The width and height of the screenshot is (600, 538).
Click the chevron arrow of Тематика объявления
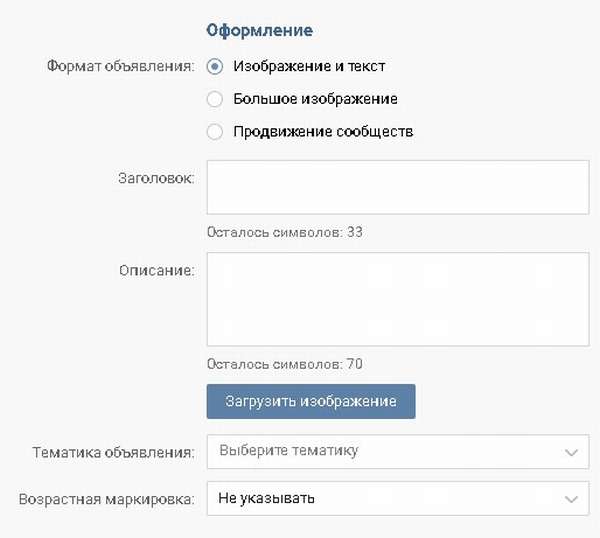[571, 452]
